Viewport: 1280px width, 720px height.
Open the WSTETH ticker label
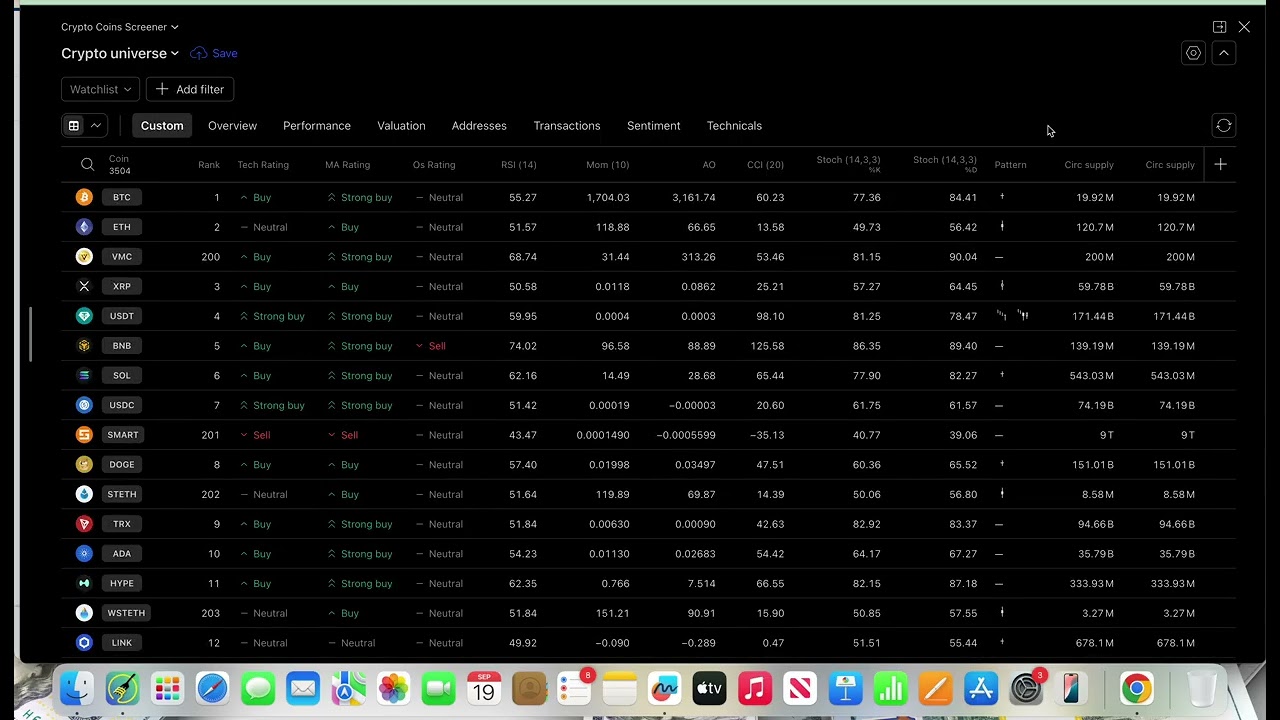126,613
